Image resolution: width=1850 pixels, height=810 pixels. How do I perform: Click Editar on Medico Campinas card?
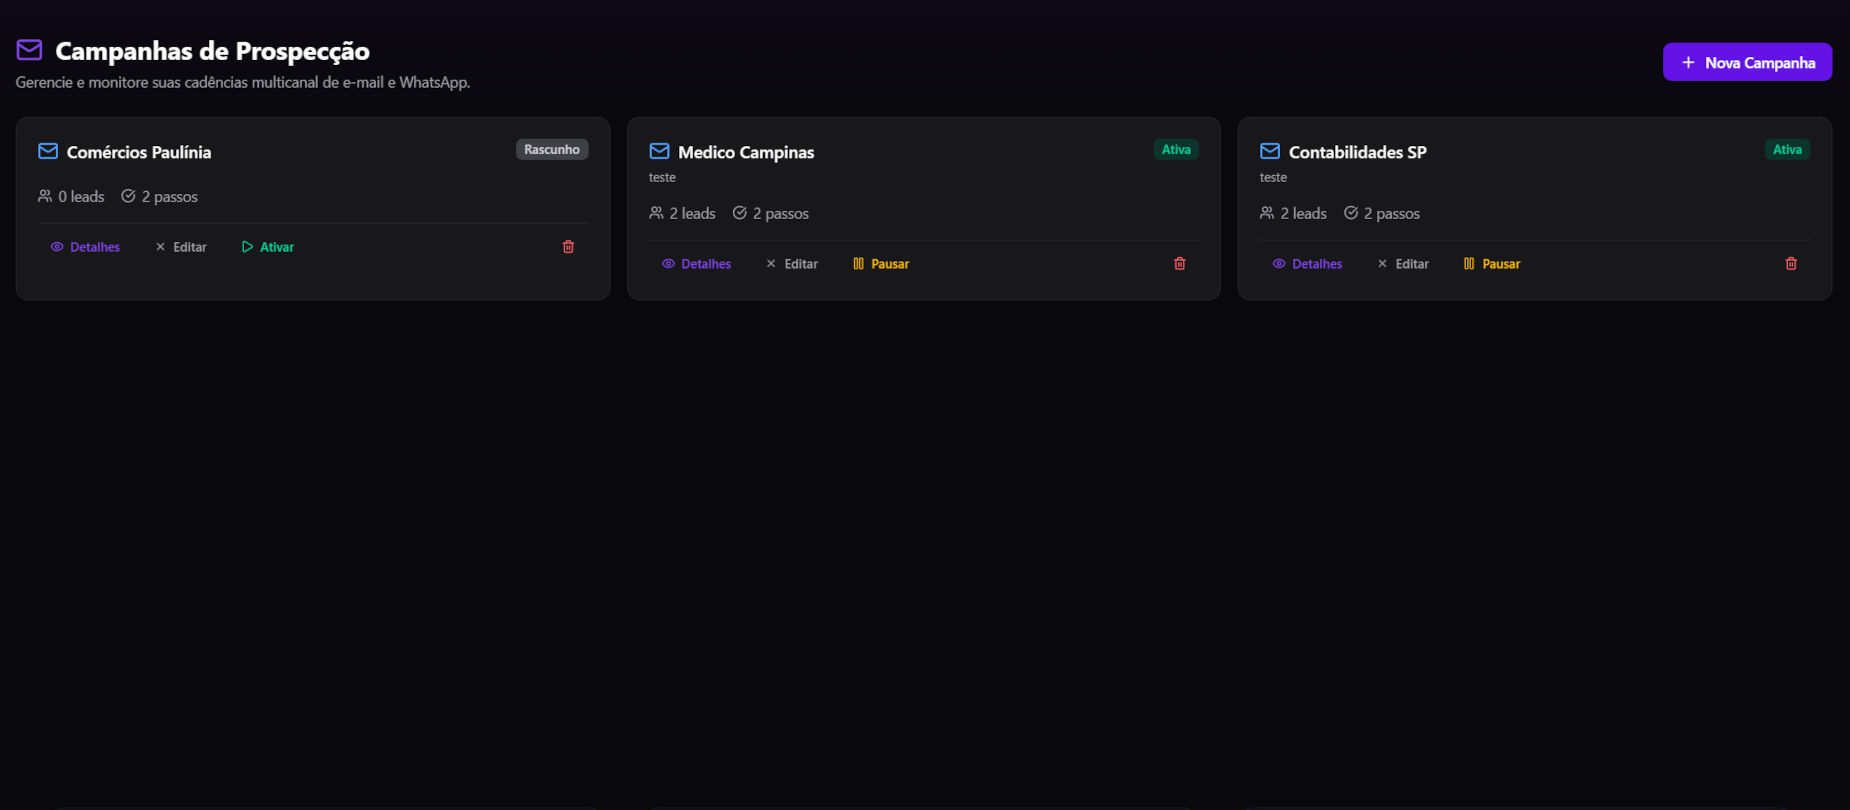(x=792, y=264)
